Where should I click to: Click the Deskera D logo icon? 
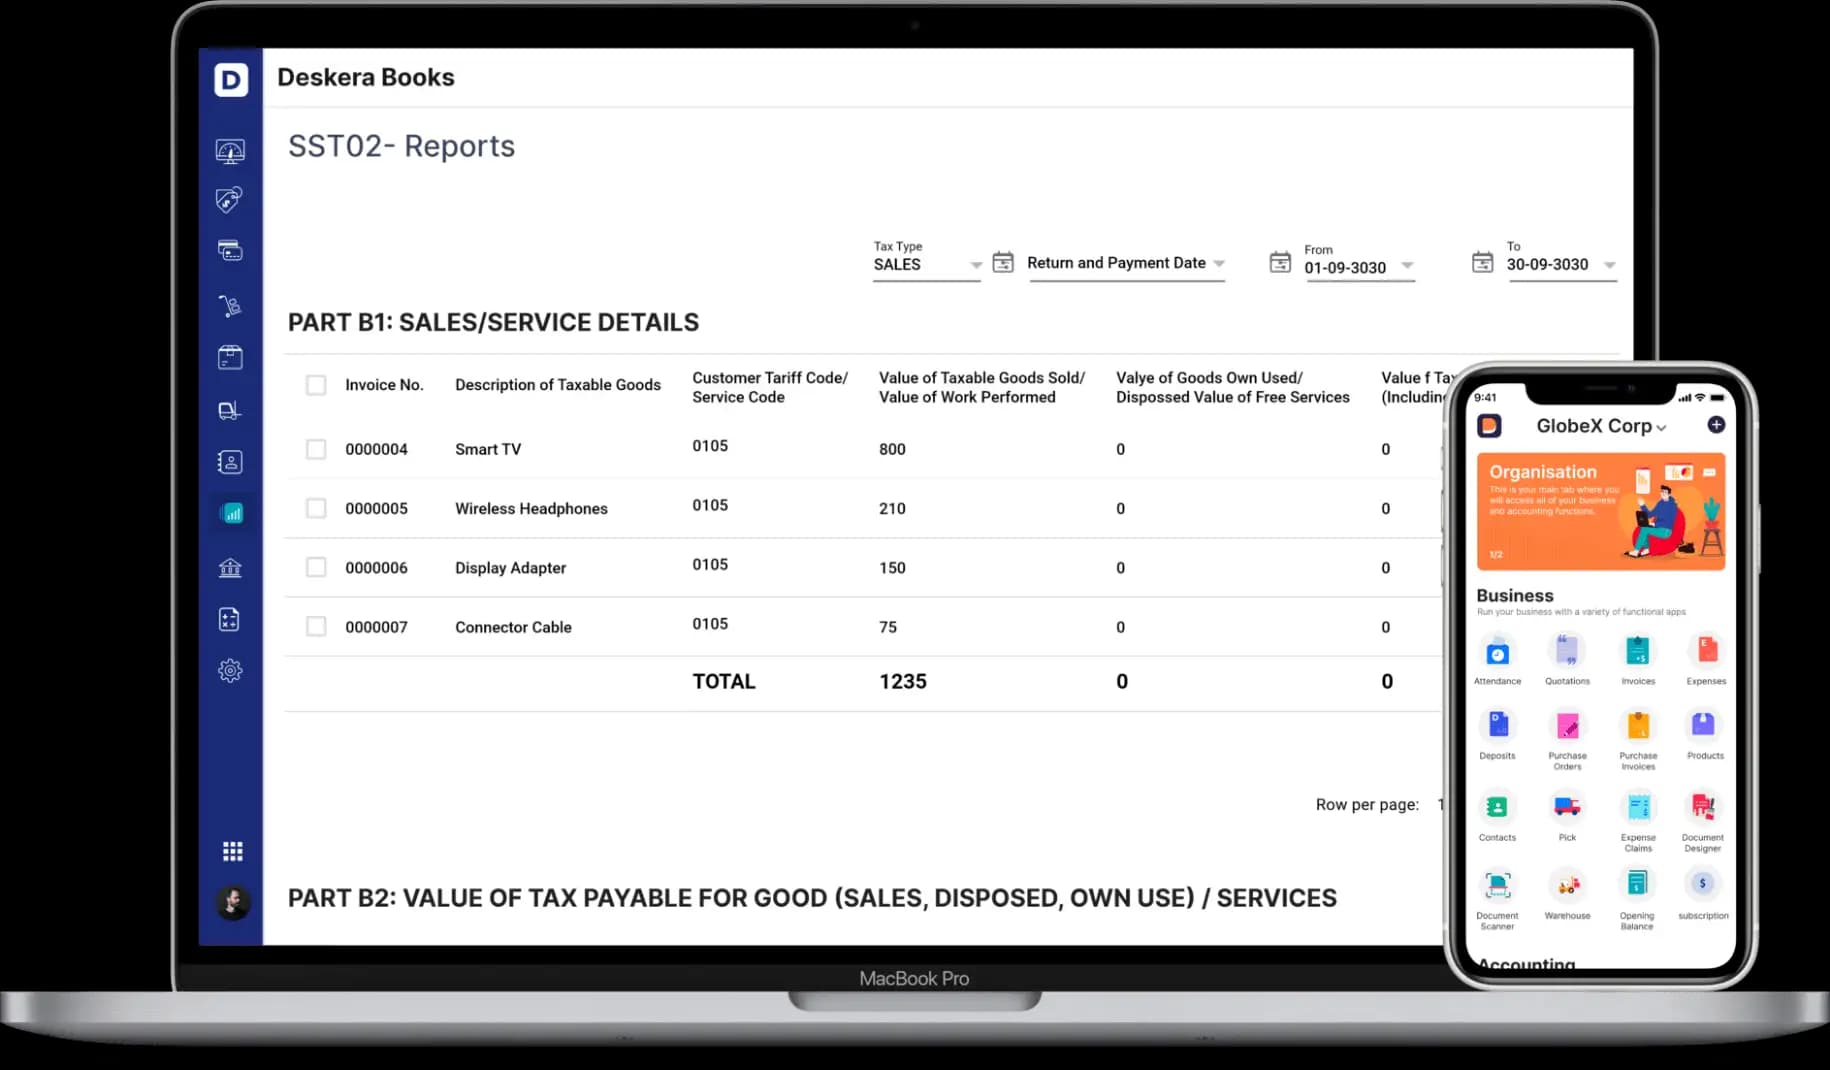coord(231,79)
